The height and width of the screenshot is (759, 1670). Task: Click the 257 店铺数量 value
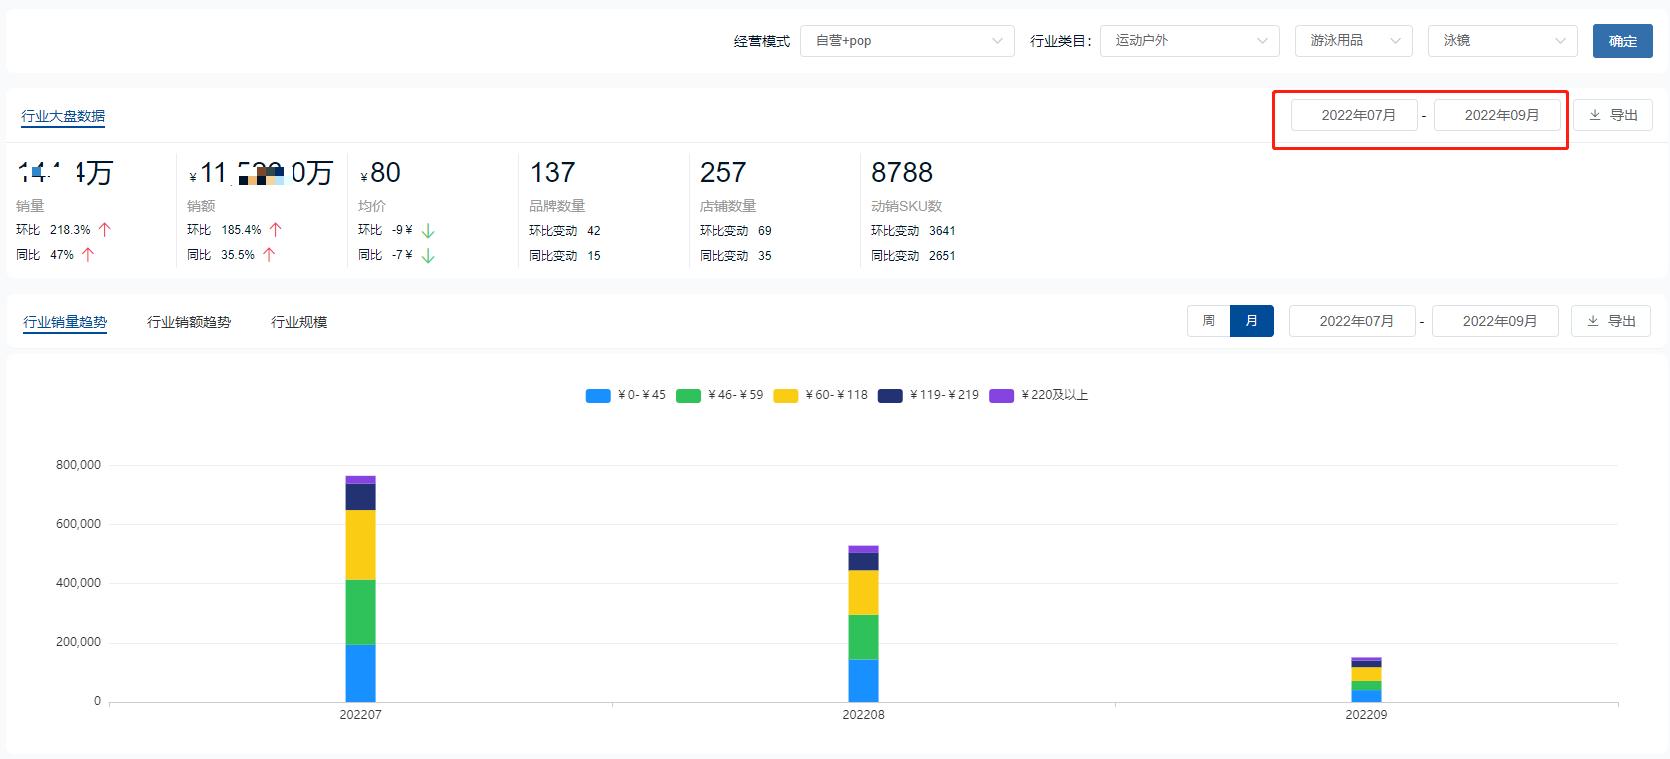coord(723,173)
